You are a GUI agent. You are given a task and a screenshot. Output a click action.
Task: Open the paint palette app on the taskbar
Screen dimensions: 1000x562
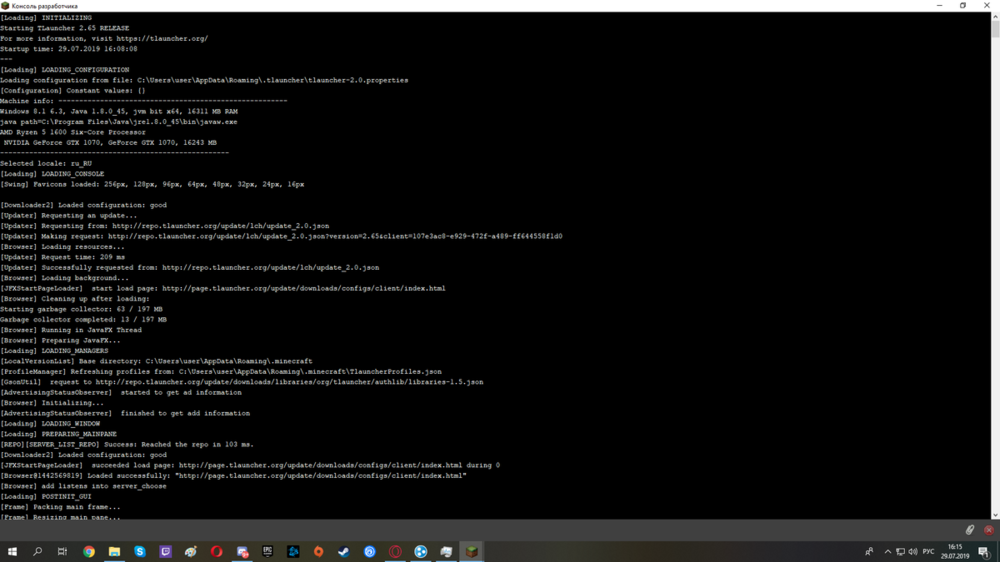(191, 551)
